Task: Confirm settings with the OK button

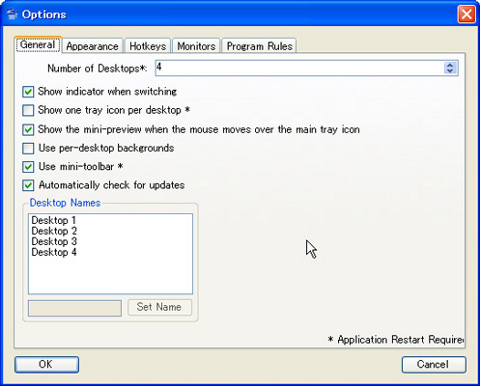Action: [x=47, y=364]
